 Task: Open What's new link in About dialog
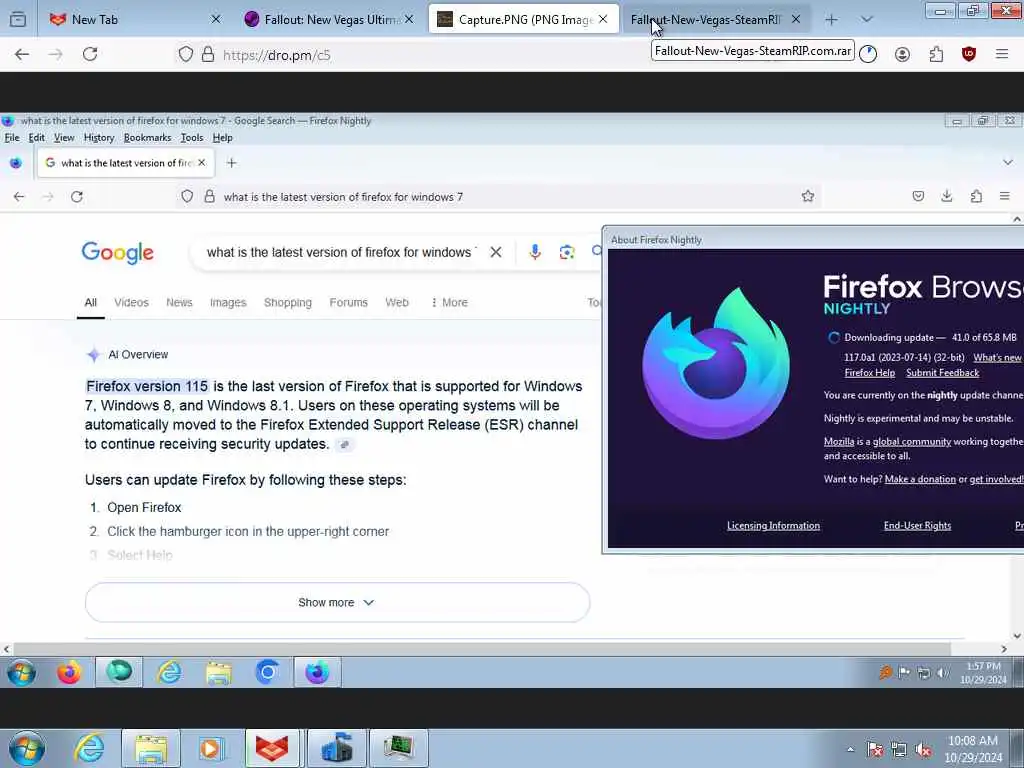pyautogui.click(x=997, y=357)
